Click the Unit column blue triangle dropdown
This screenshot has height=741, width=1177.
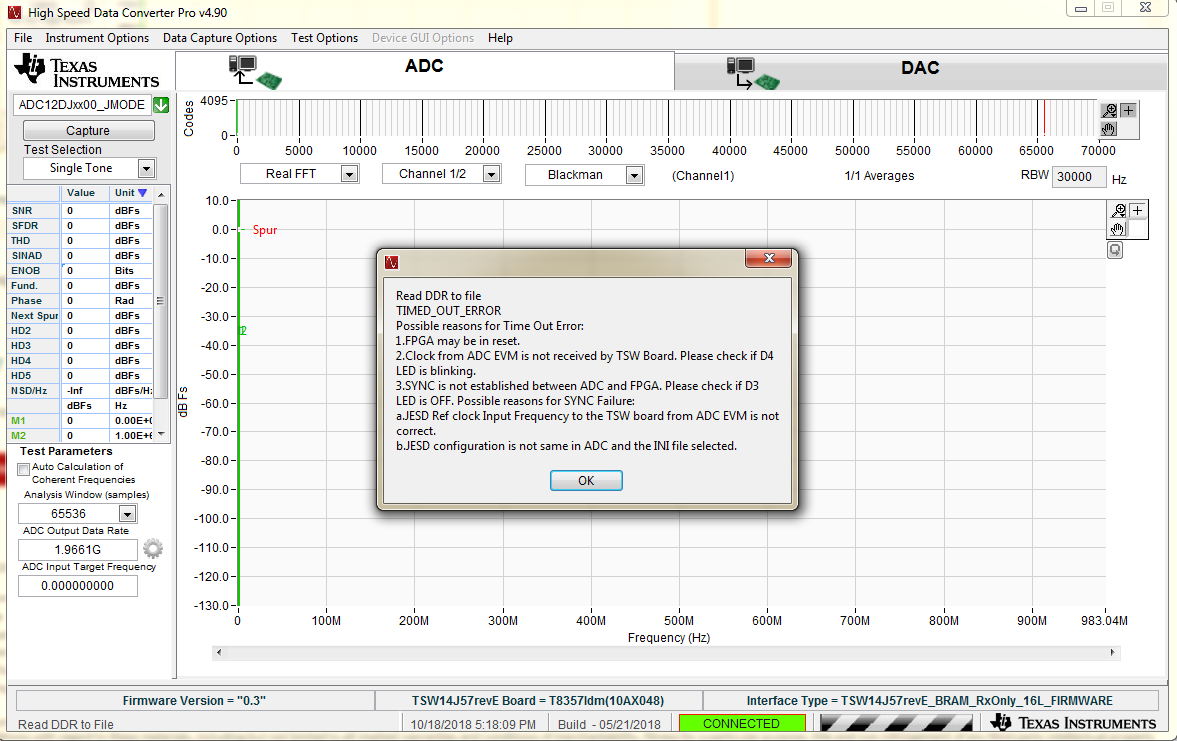pyautogui.click(x=143, y=193)
